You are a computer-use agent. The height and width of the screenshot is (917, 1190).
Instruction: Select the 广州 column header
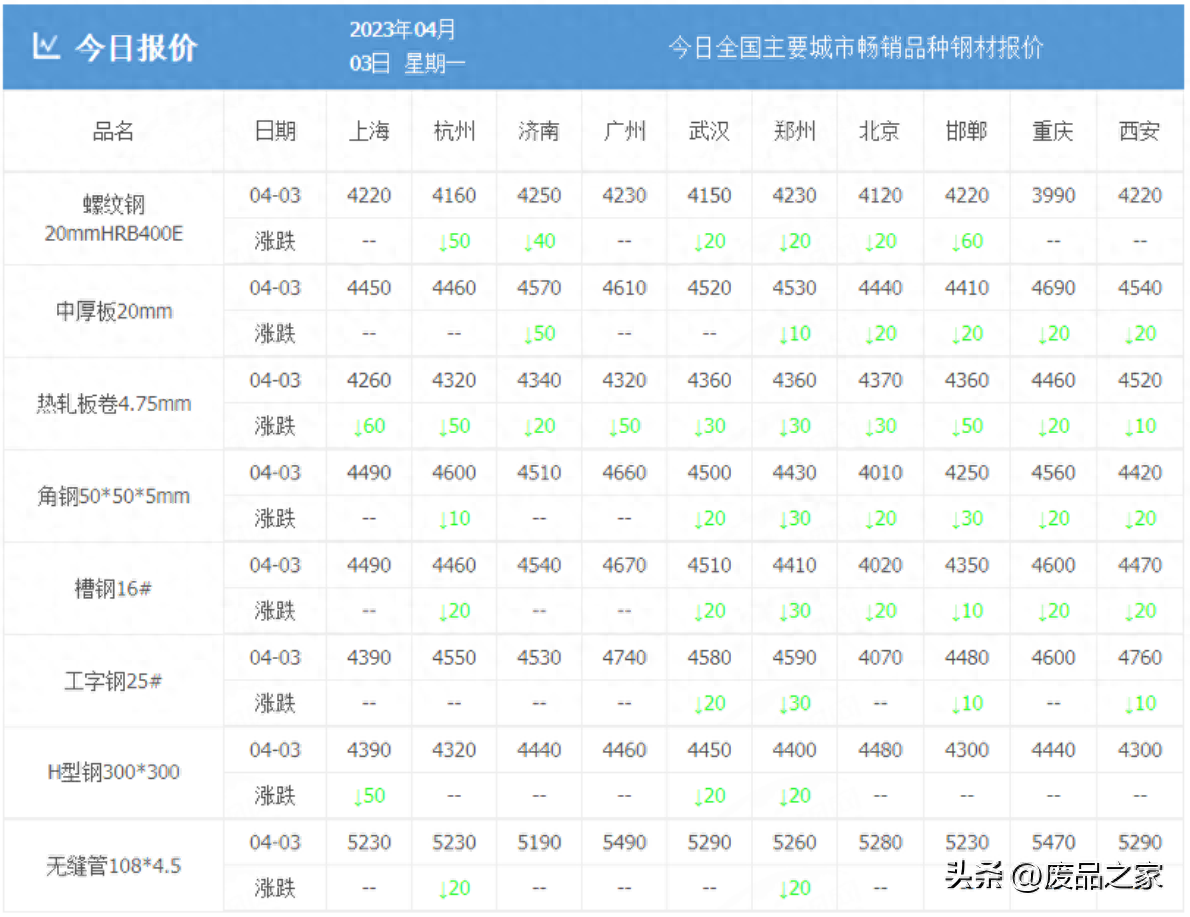point(623,131)
